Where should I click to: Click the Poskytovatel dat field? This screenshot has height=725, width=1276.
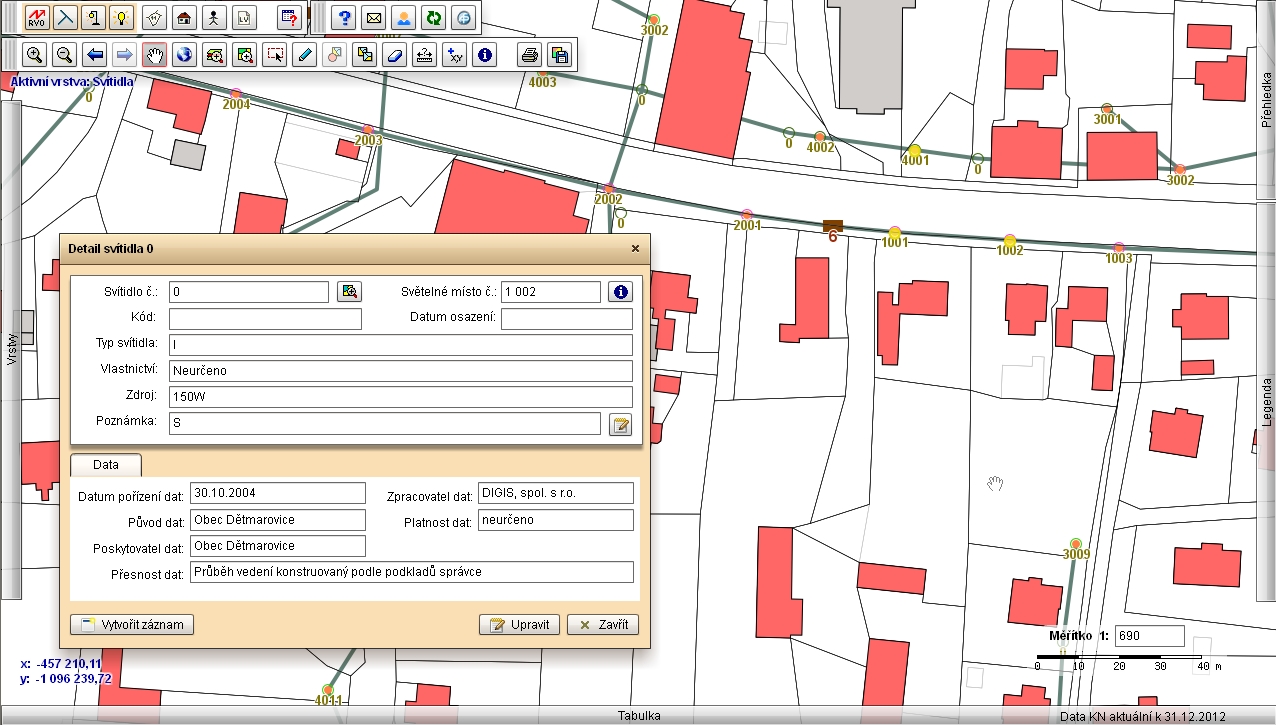(x=278, y=546)
